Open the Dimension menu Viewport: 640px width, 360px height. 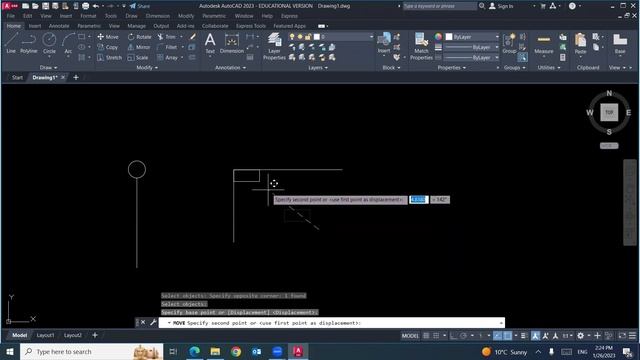click(x=158, y=16)
